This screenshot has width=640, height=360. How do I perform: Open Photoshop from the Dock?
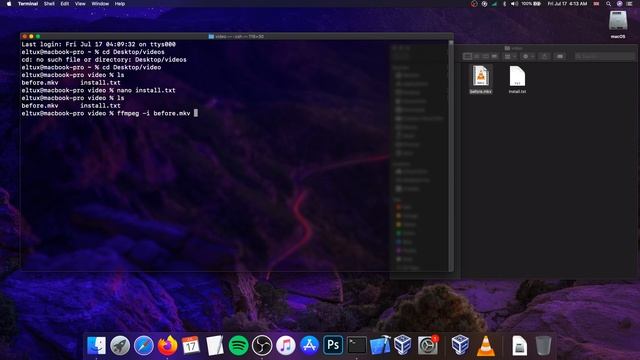tap(333, 345)
